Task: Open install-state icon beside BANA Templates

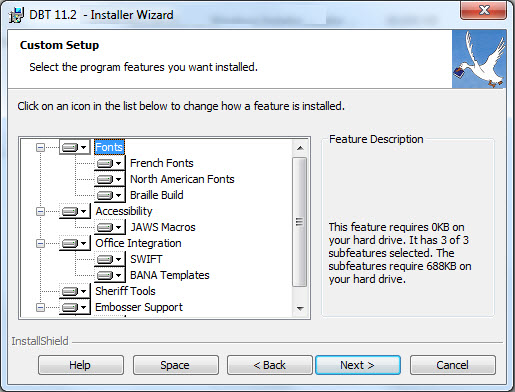Action: (x=110, y=275)
